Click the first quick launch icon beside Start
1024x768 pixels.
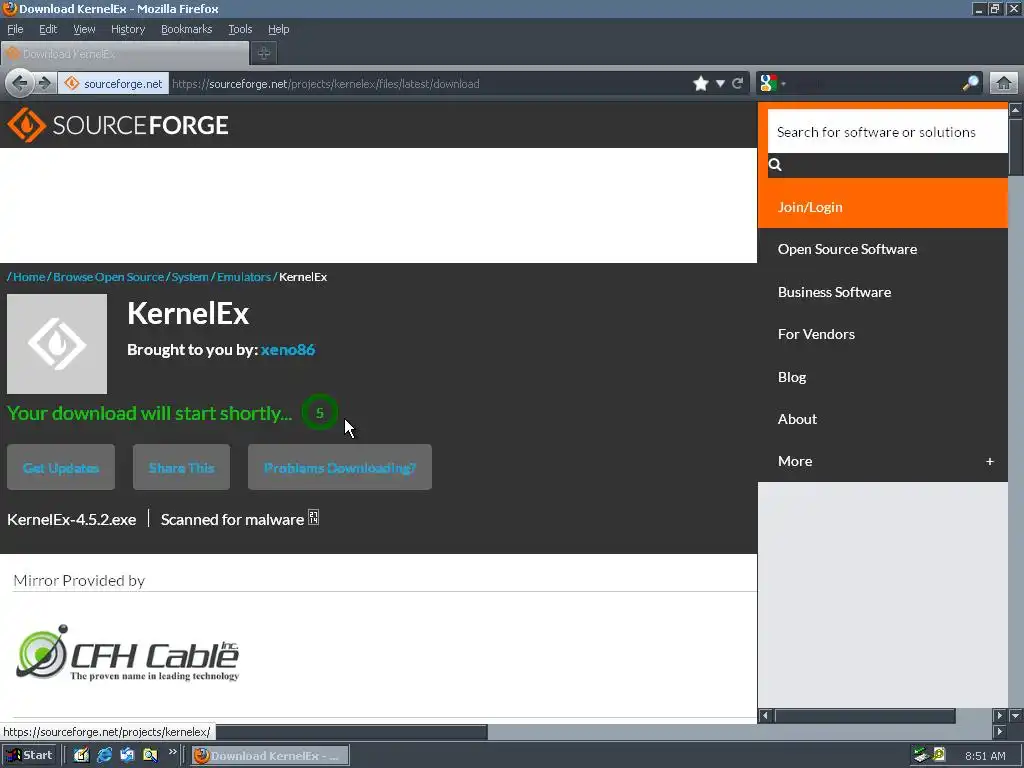coord(81,756)
